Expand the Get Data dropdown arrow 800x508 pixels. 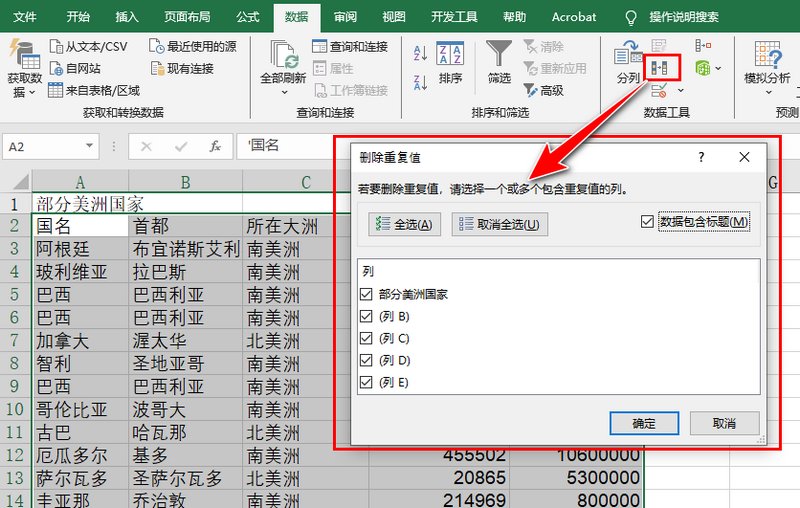33,92
